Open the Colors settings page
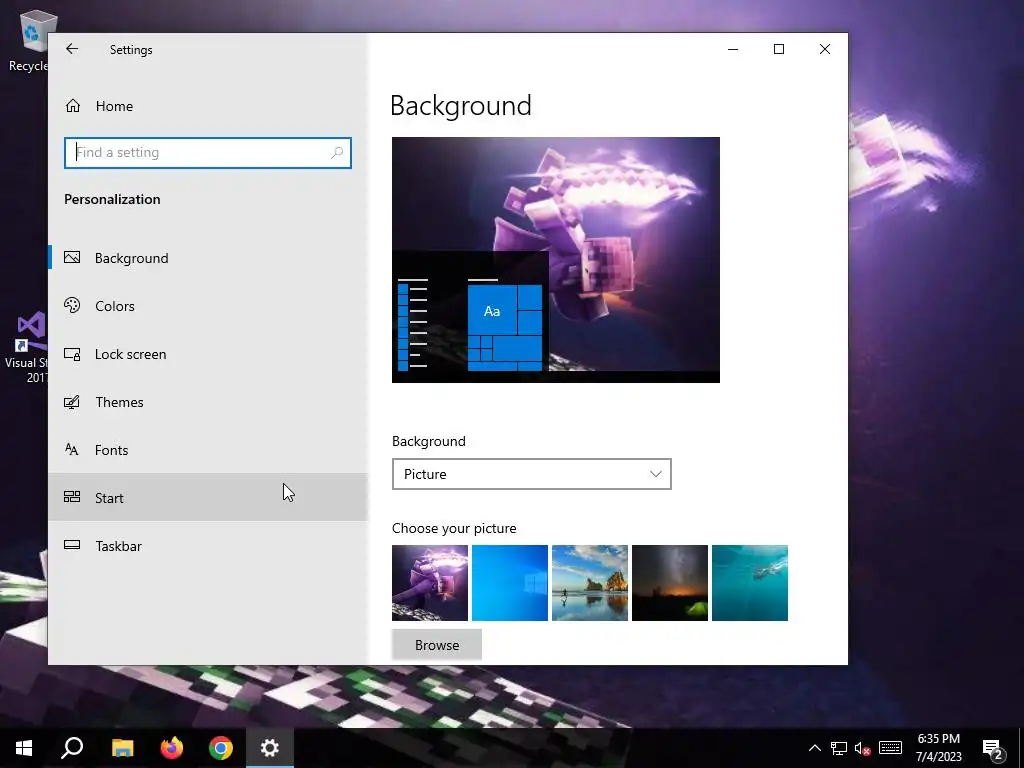The width and height of the screenshot is (1024, 768). click(208, 306)
